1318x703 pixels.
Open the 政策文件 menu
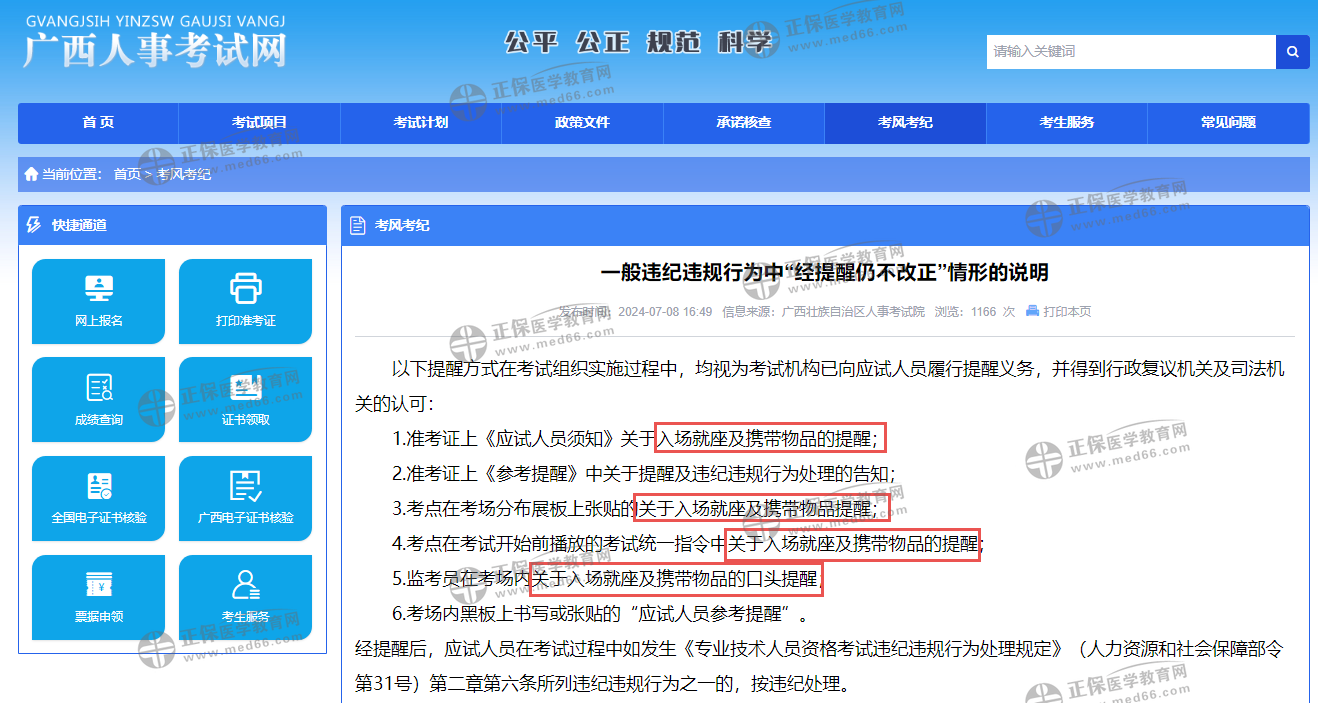pyautogui.click(x=582, y=122)
